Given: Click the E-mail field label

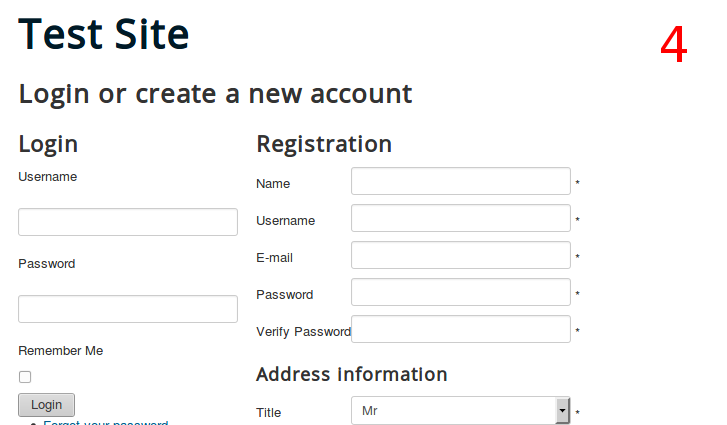Looking at the screenshot, I should (x=275, y=258).
